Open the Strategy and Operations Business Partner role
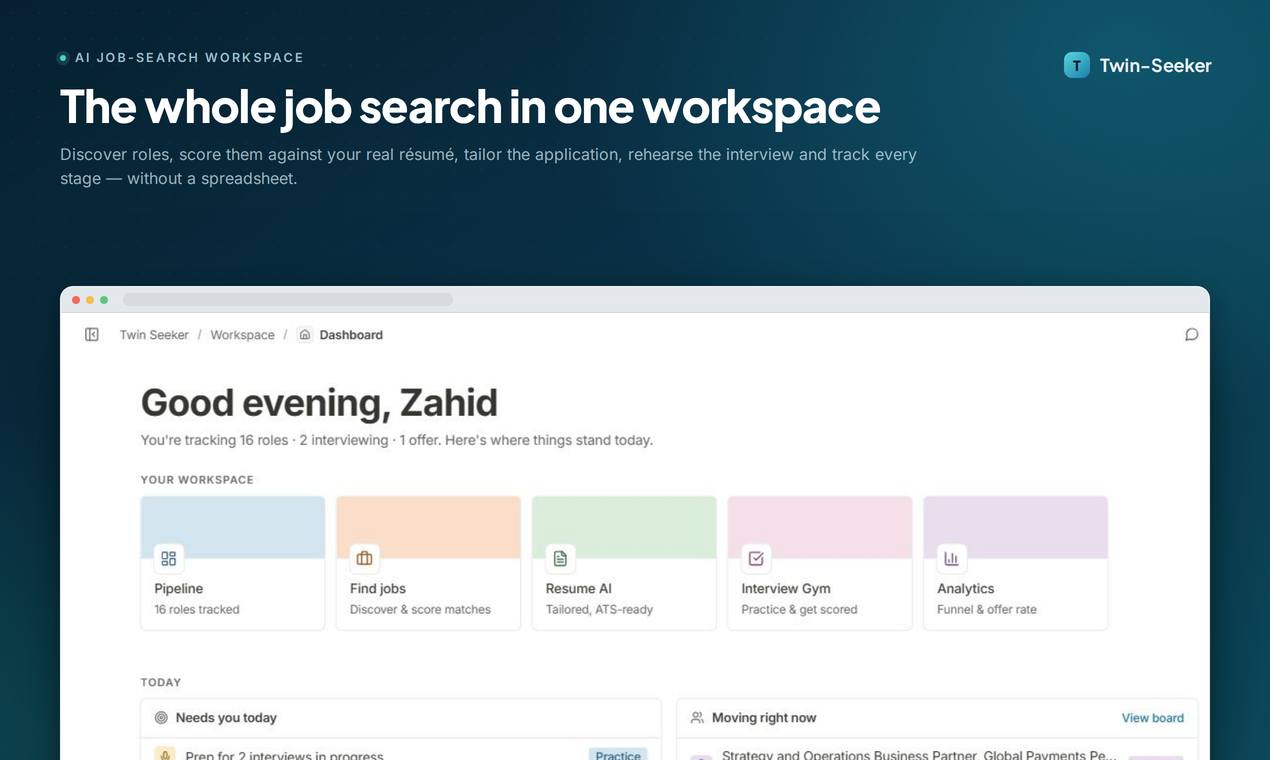Screen dimensions: 1270x760 click(x=919, y=755)
